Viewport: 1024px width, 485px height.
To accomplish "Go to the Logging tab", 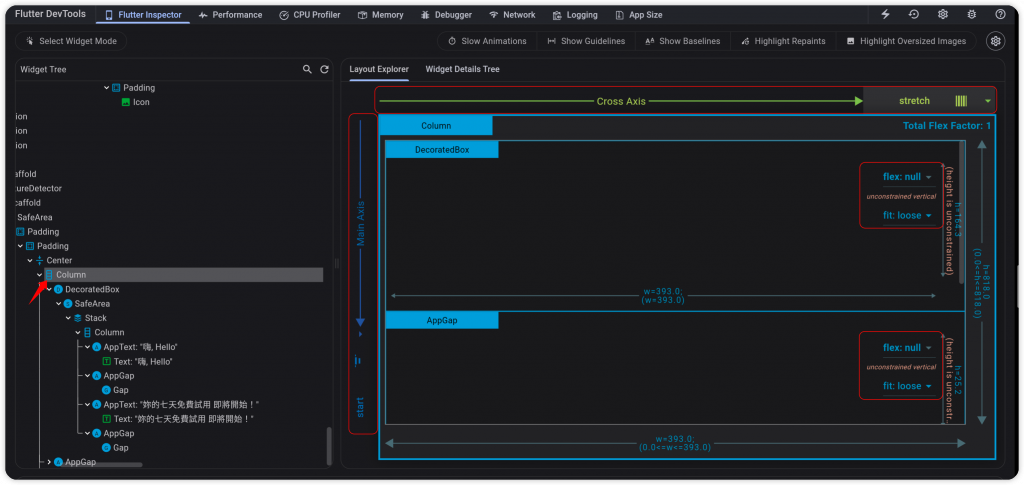I will tap(575, 14).
